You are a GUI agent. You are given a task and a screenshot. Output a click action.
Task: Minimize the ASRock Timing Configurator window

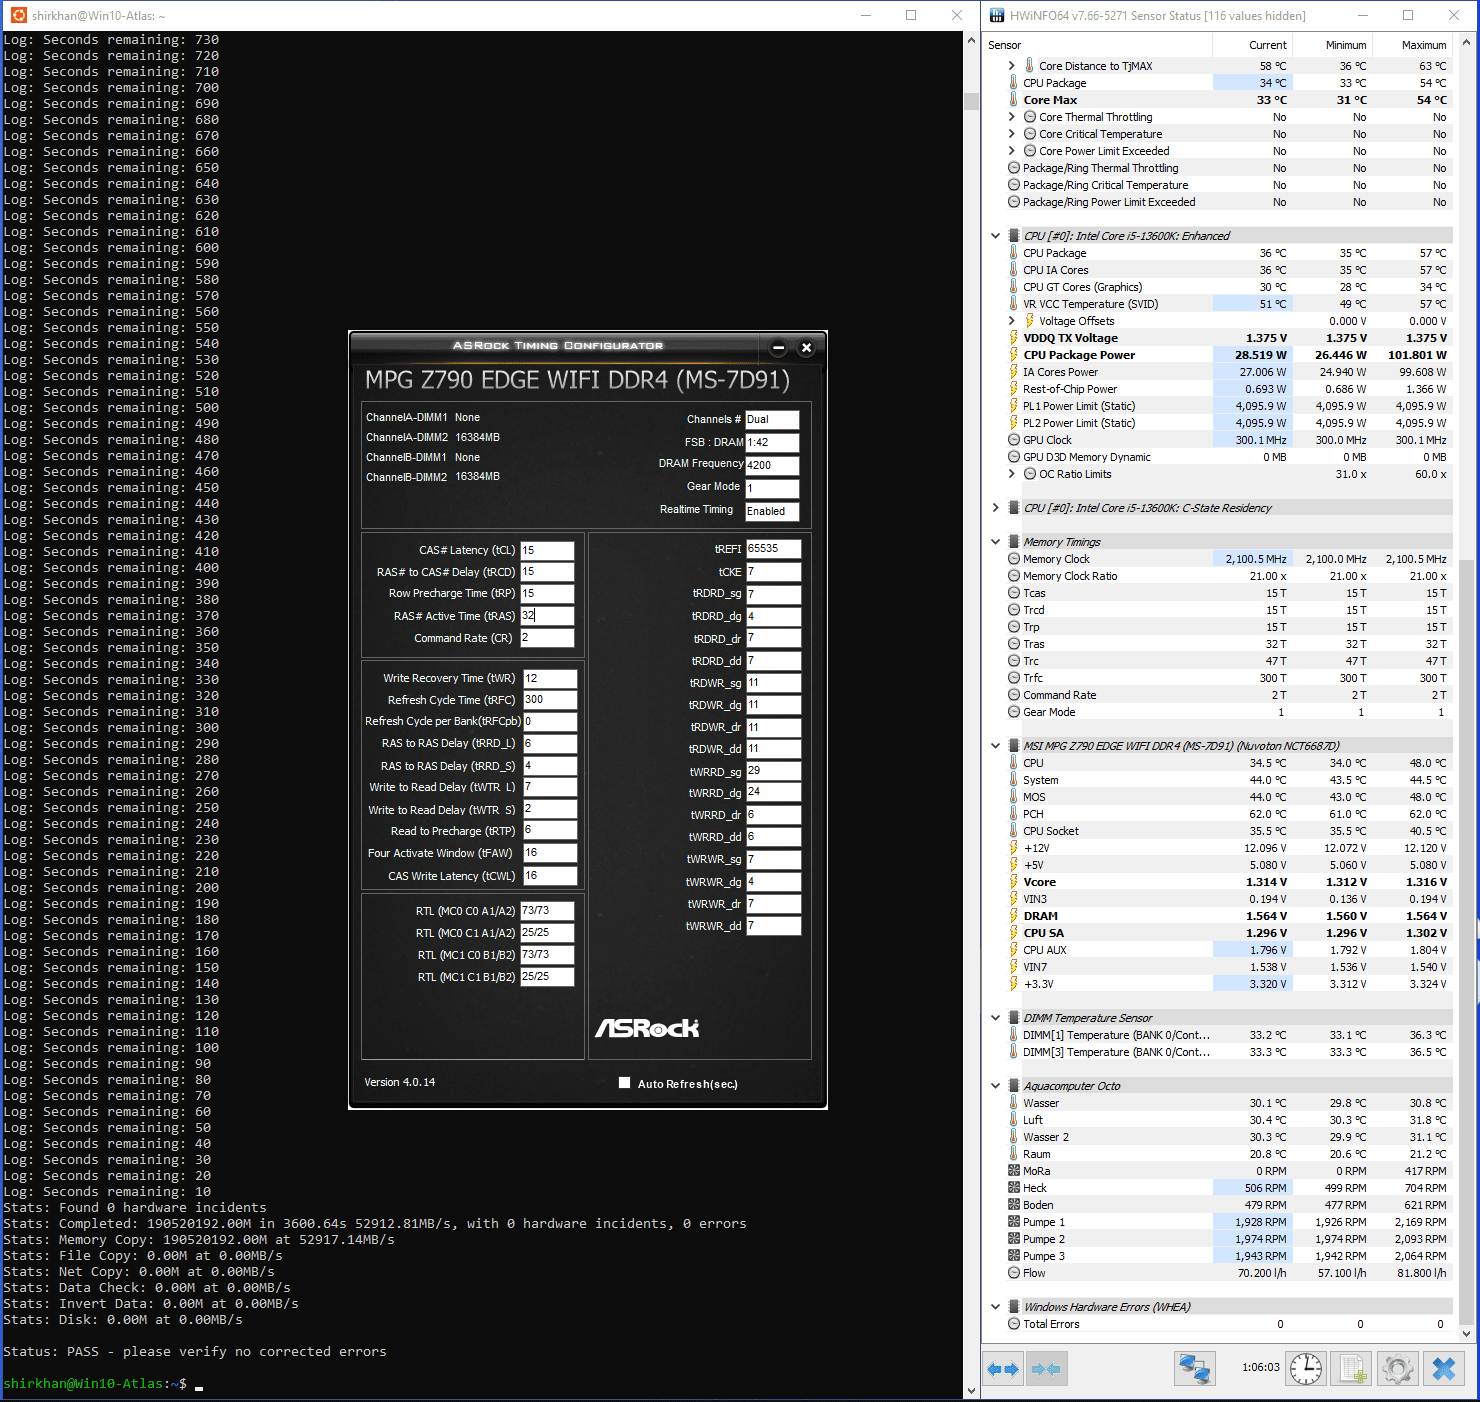778,348
